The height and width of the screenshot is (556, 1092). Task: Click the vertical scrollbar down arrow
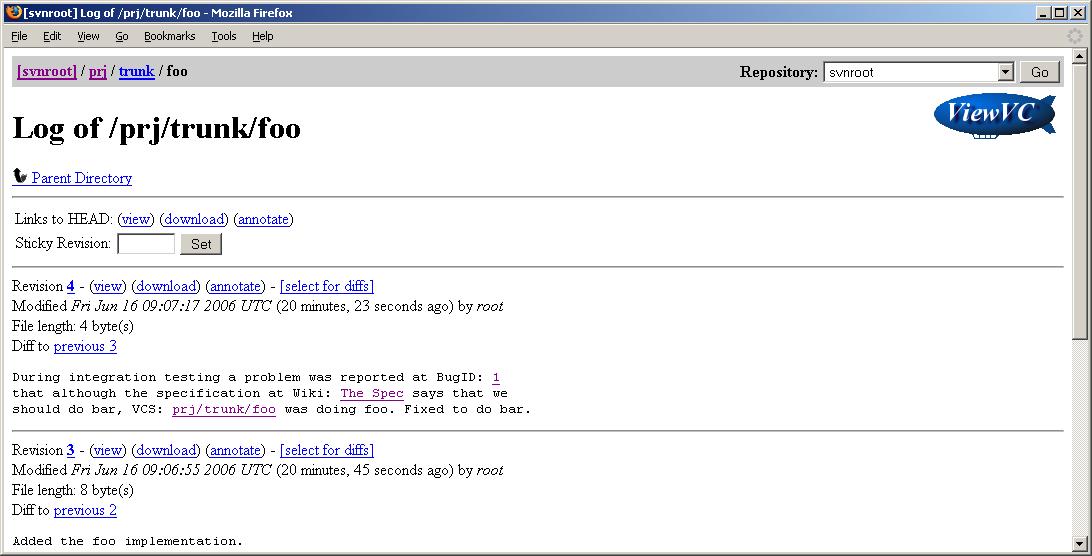coord(1082,548)
